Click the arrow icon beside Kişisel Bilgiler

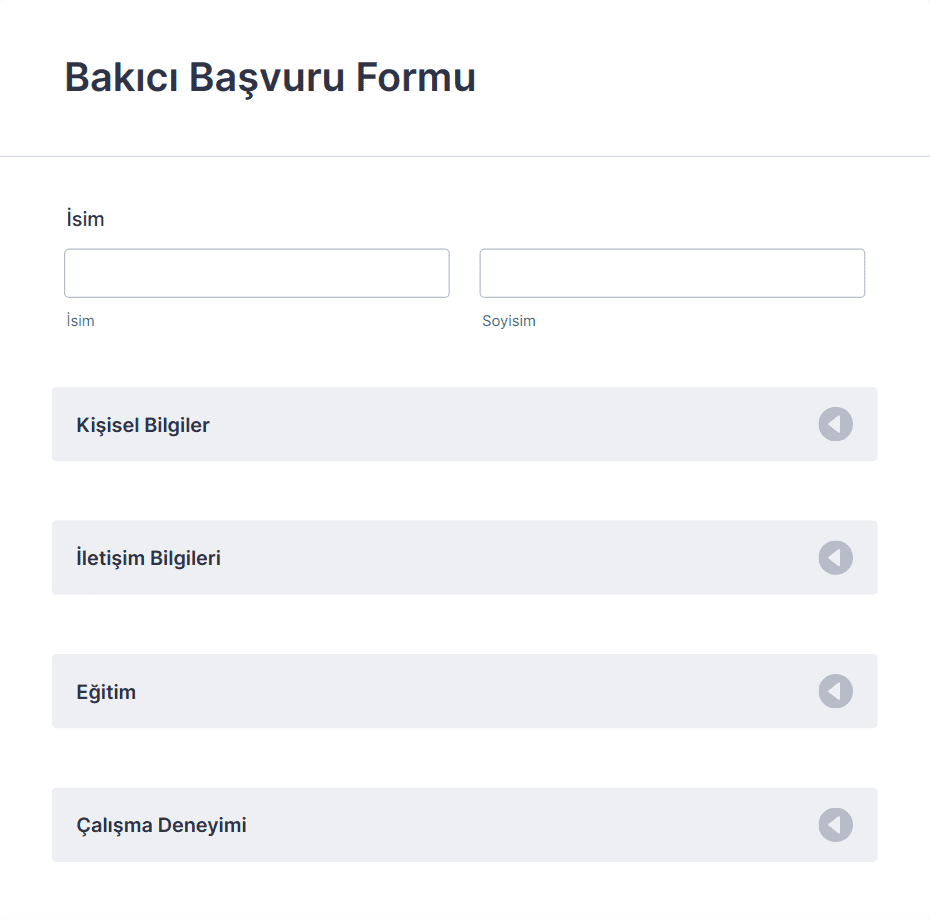[x=835, y=424]
